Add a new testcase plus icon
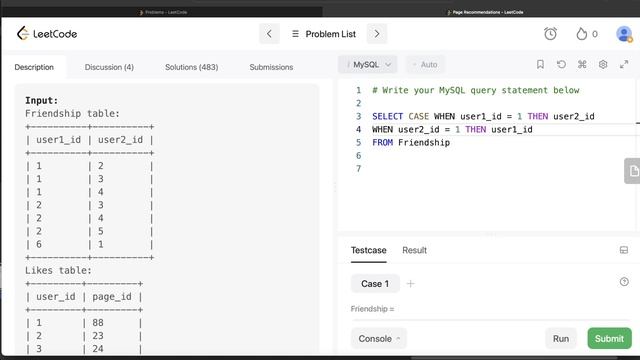Image resolution: width=640 pixels, height=360 pixels. (x=410, y=284)
